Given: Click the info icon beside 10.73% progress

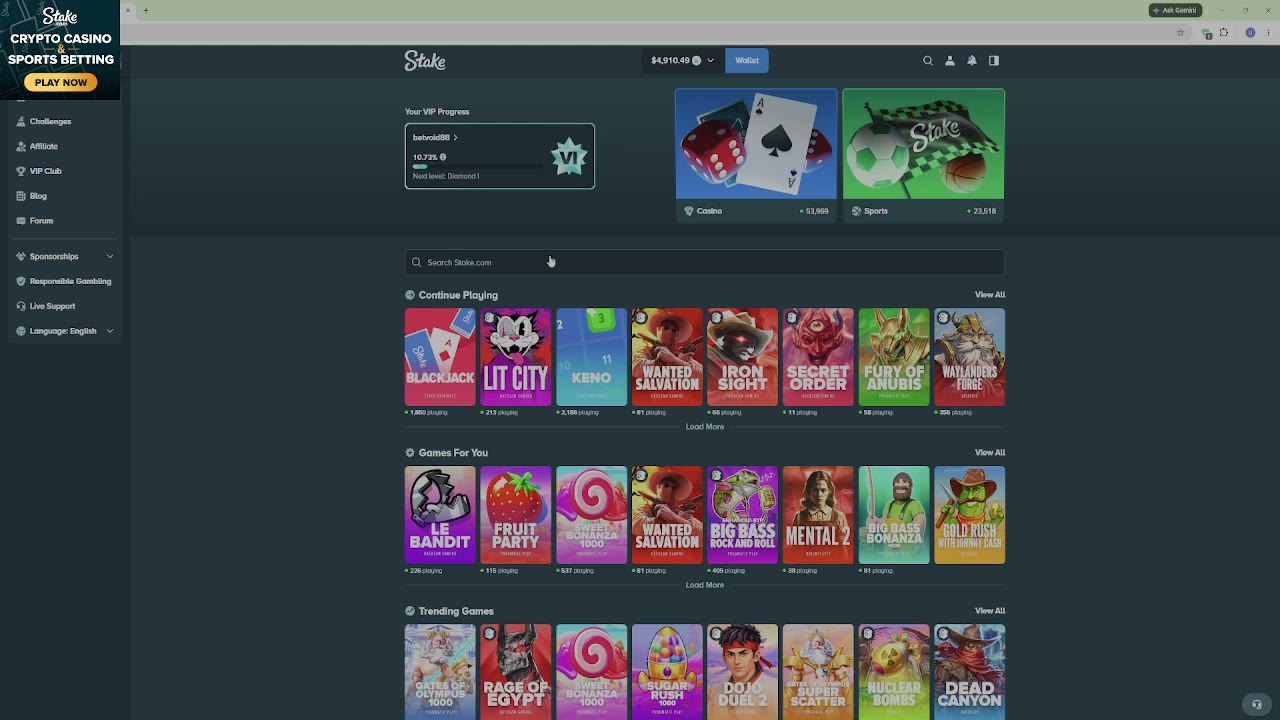Looking at the screenshot, I should click(x=443, y=157).
